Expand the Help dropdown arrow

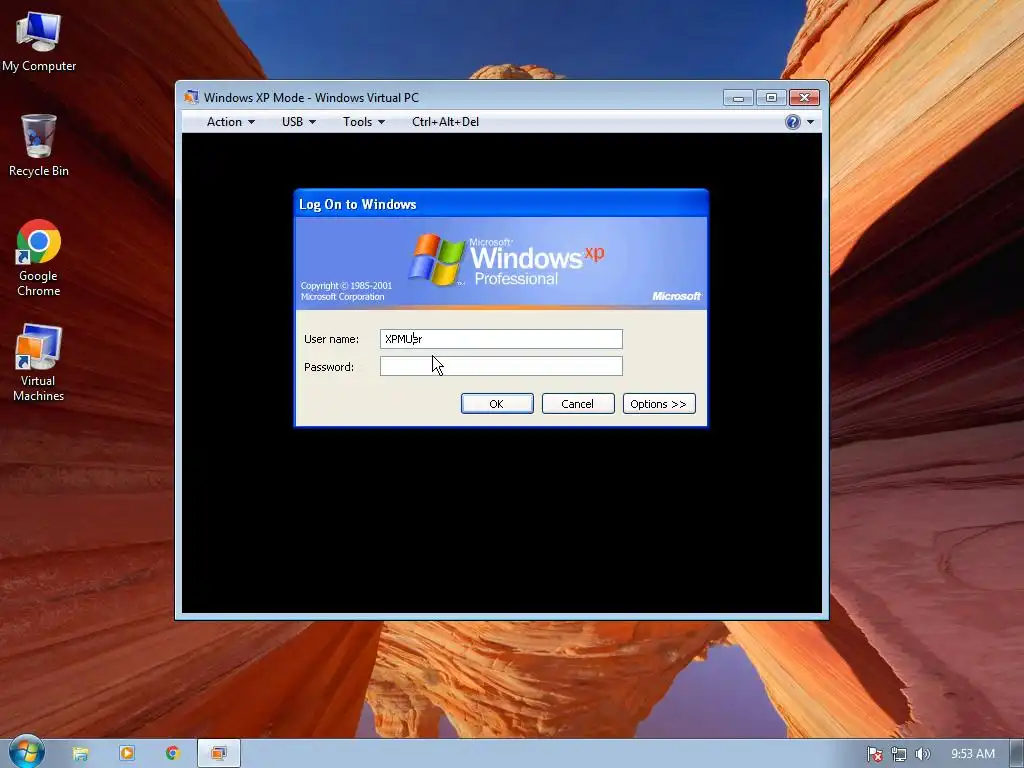click(810, 122)
